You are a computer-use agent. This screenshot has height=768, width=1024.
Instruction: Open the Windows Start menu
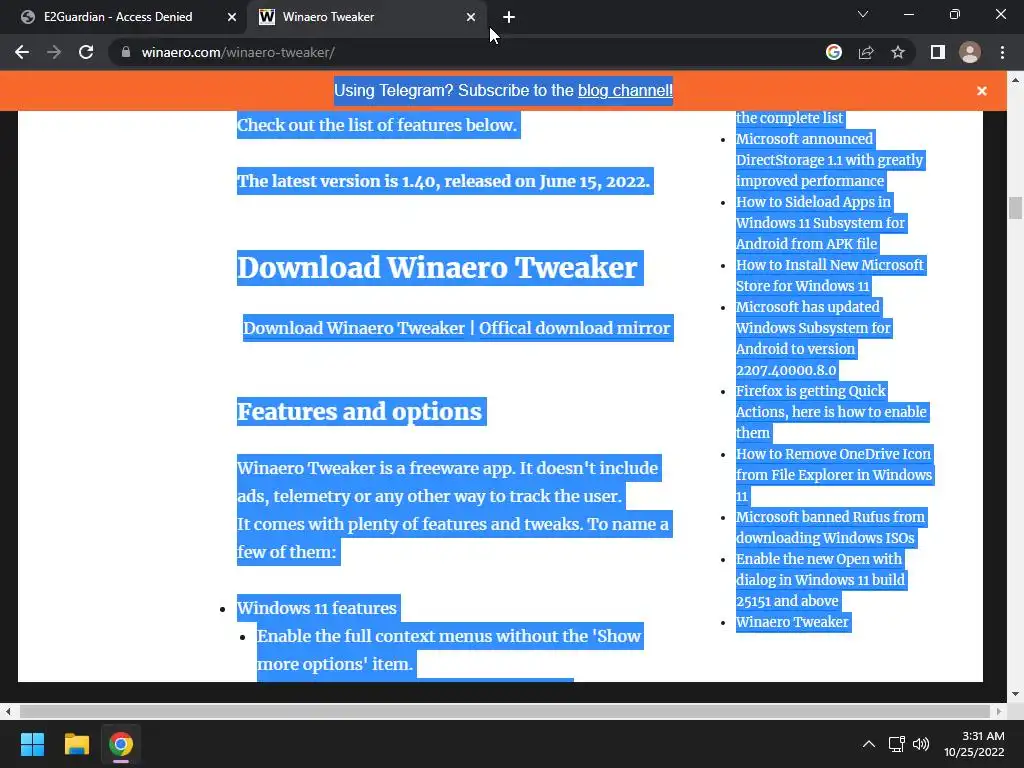click(x=32, y=744)
